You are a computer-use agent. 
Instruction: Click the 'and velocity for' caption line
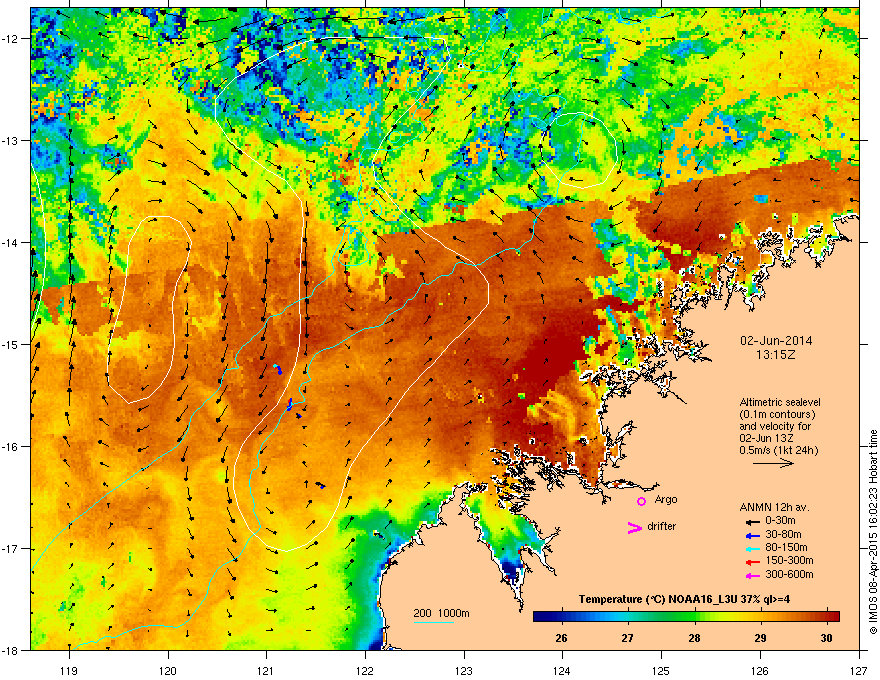click(x=774, y=426)
